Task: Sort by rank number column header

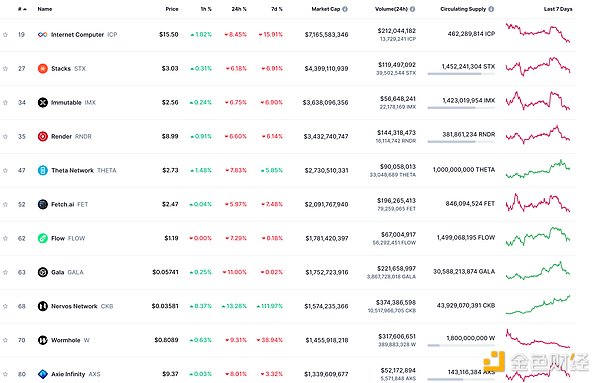Action: point(22,9)
